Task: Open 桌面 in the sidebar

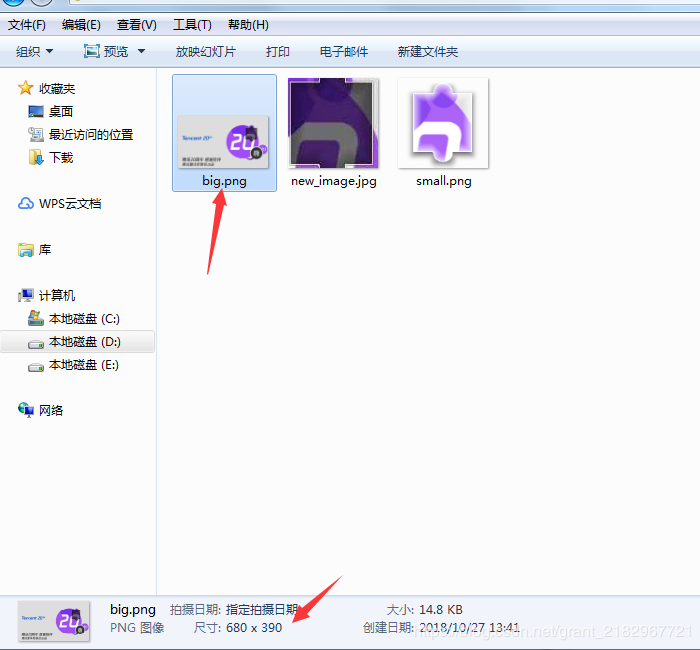Action: click(61, 112)
